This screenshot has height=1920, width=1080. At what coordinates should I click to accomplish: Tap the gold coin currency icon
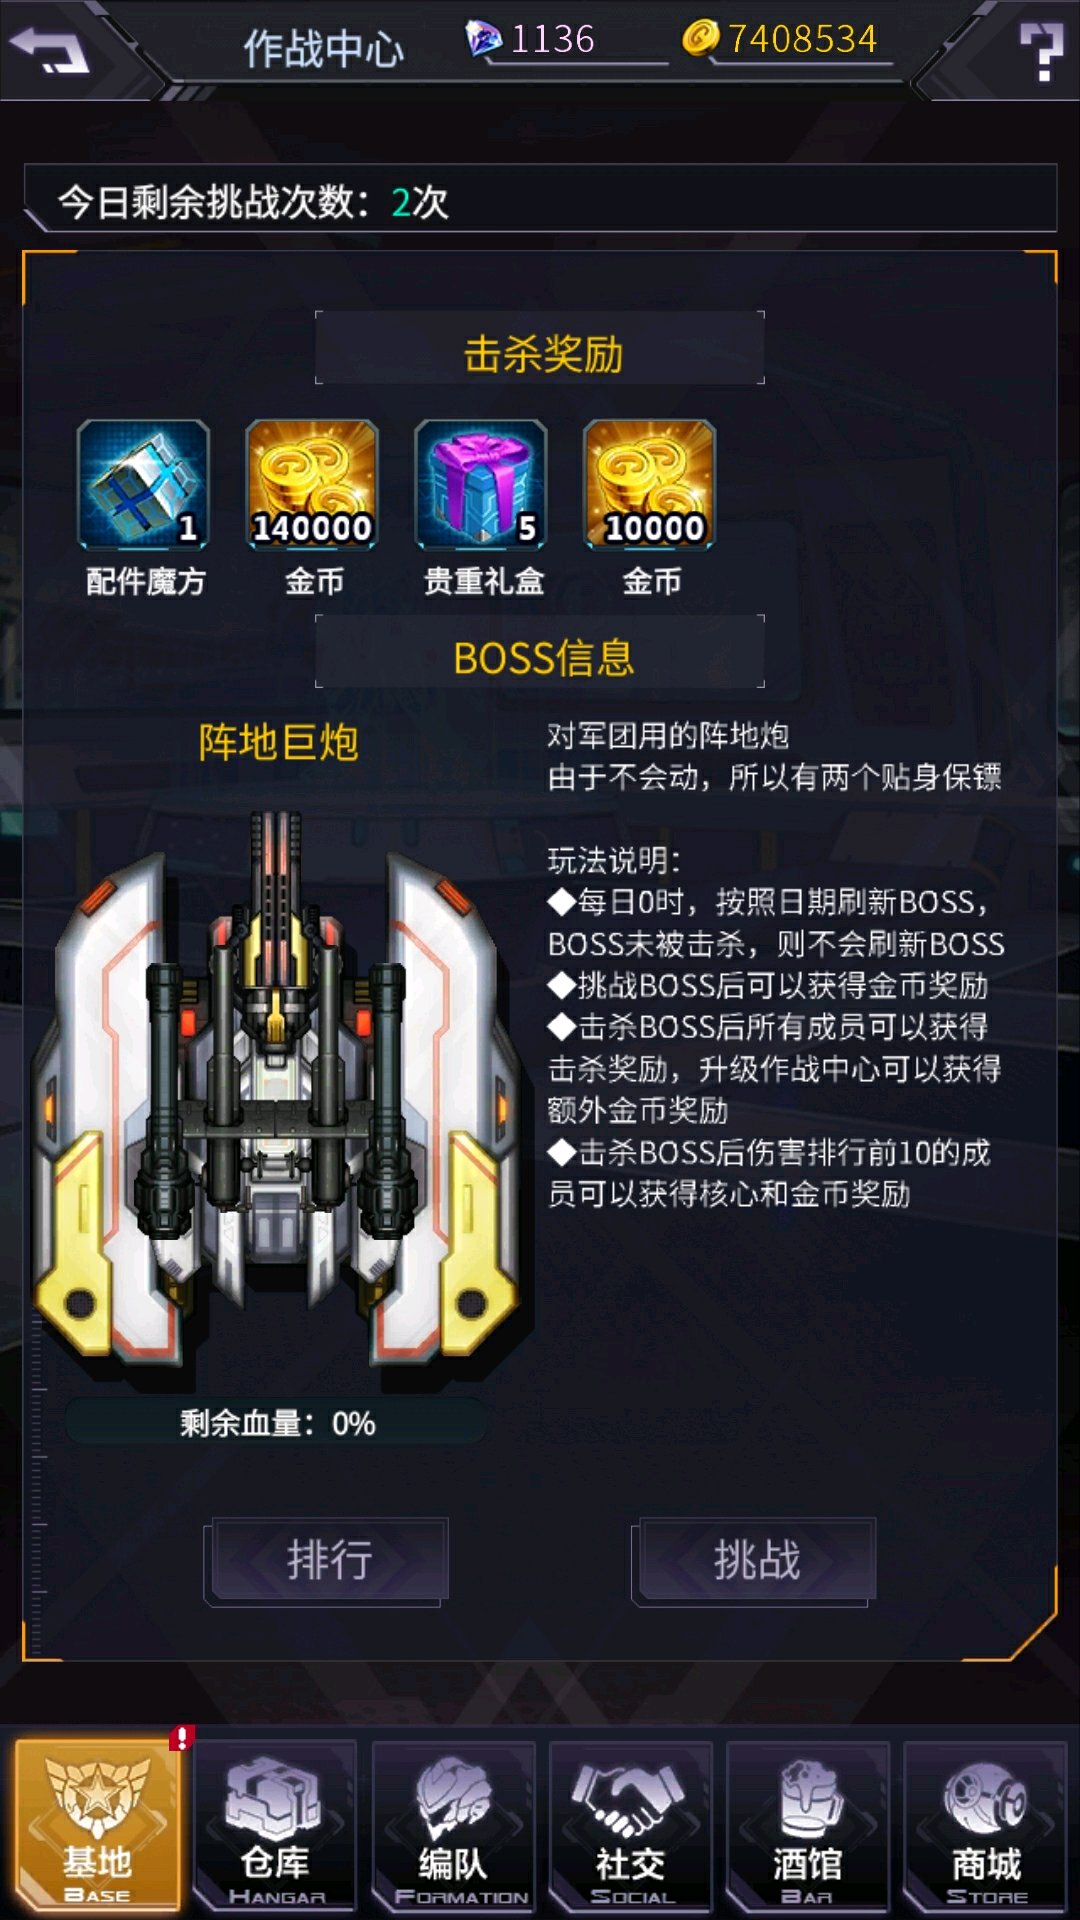(700, 38)
